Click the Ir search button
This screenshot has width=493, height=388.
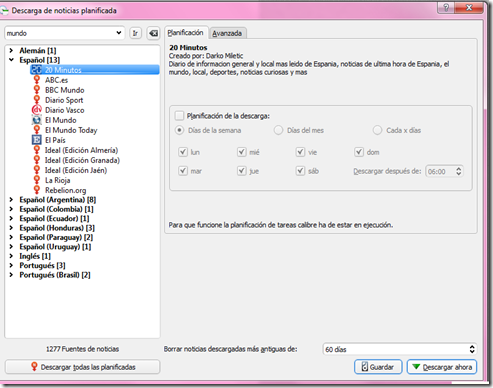[135, 33]
